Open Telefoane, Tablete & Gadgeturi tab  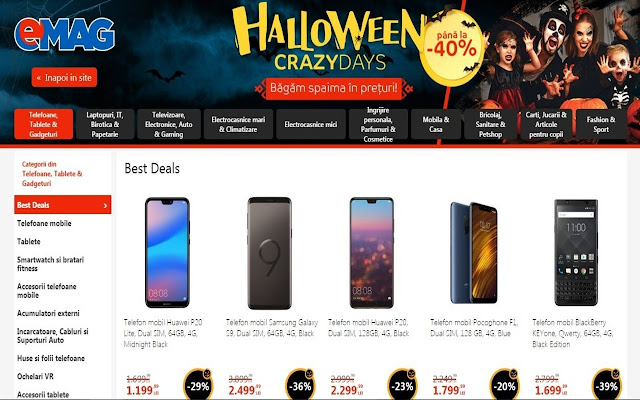(x=43, y=124)
